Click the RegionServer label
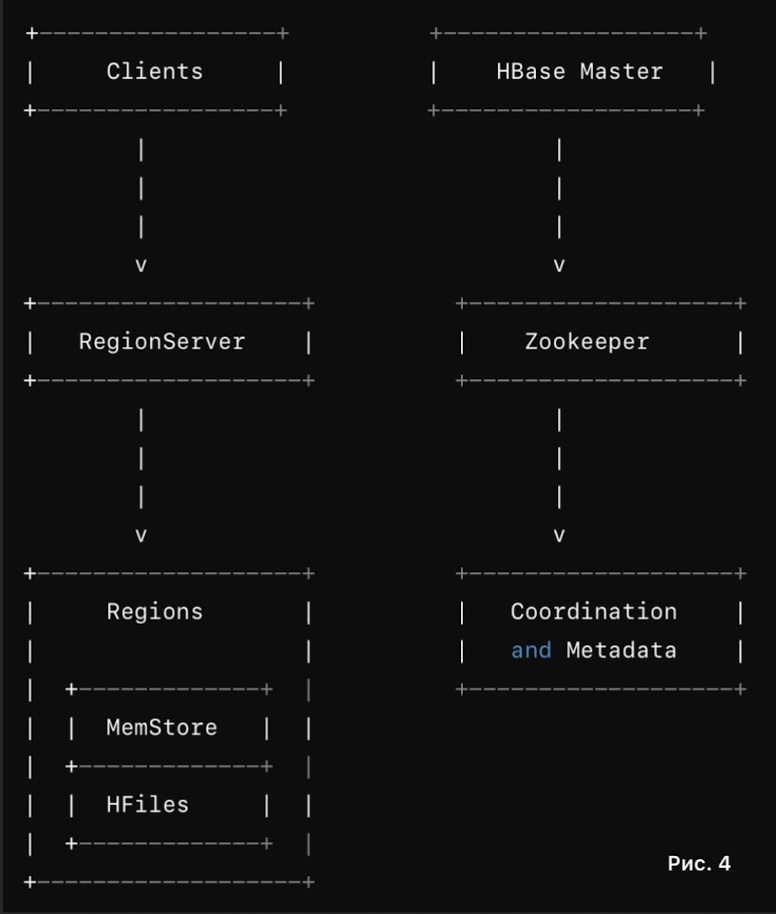Image resolution: width=776 pixels, height=914 pixels. 161,341
